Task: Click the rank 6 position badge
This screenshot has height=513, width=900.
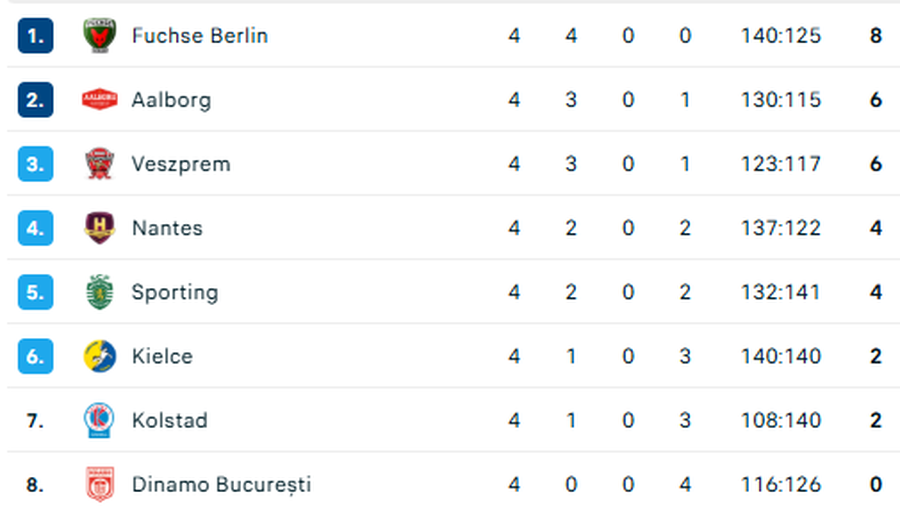Action: (35, 356)
